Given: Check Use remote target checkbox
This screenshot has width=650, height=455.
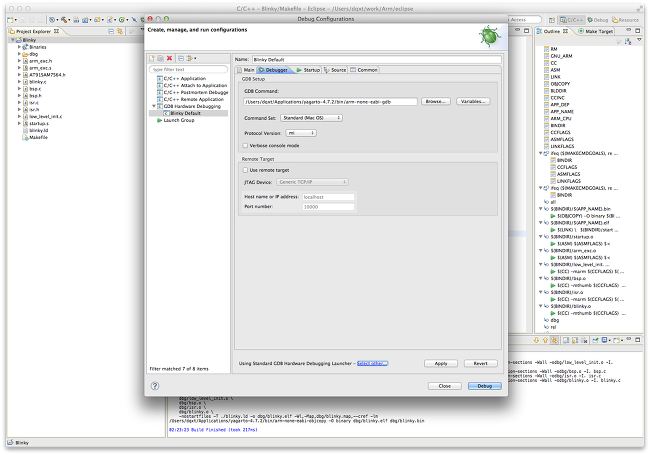Looking at the screenshot, I should pos(245,170).
